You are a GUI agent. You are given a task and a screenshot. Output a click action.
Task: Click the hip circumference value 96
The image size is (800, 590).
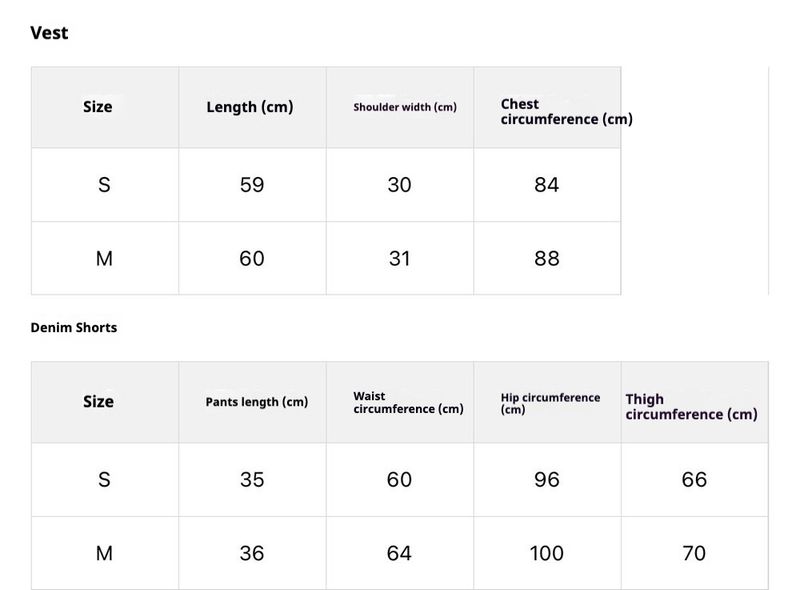point(547,480)
